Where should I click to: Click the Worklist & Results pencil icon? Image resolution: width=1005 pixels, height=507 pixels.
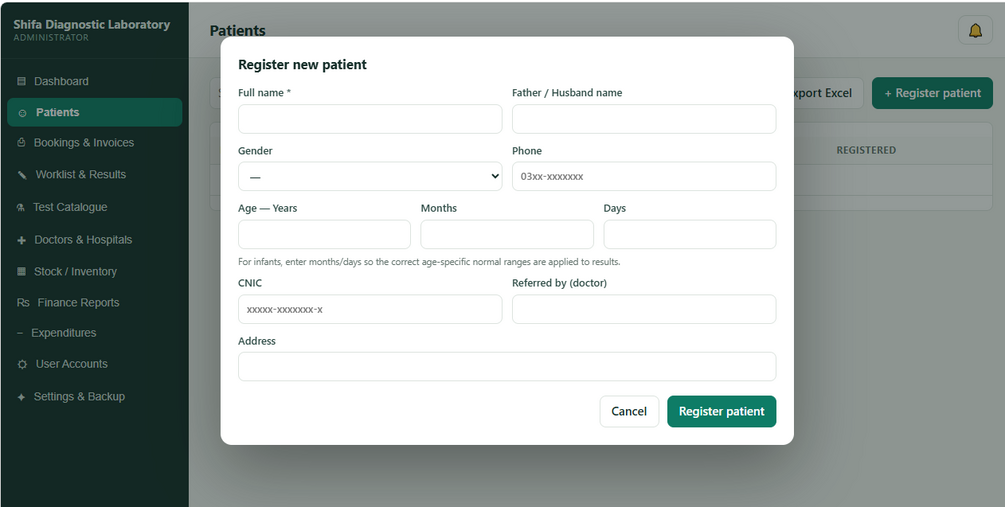[x=22, y=174]
